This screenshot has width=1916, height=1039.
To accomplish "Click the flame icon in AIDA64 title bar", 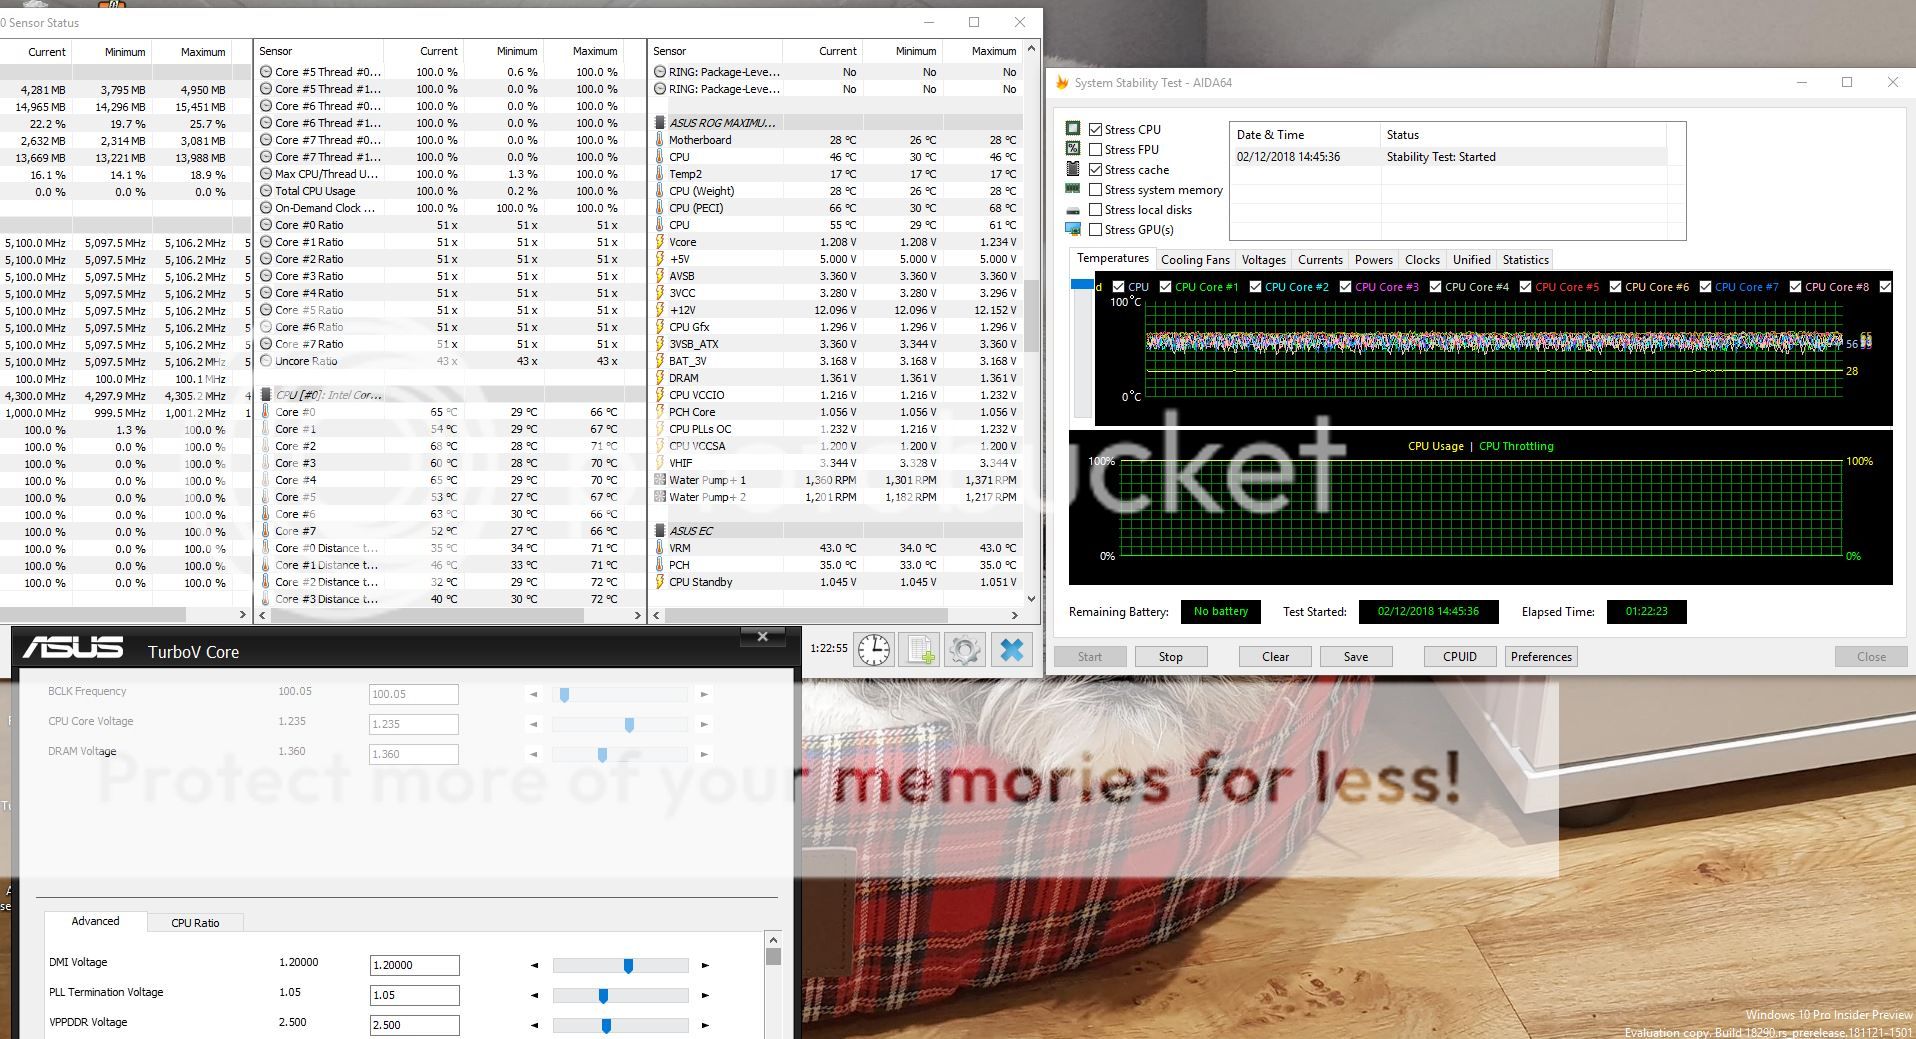I will pos(1062,83).
